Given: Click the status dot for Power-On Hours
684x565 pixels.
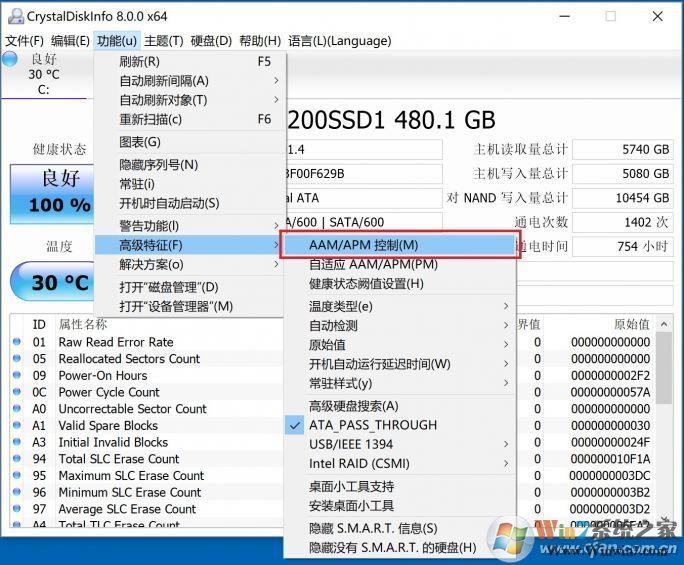Looking at the screenshot, I should [x=17, y=375].
